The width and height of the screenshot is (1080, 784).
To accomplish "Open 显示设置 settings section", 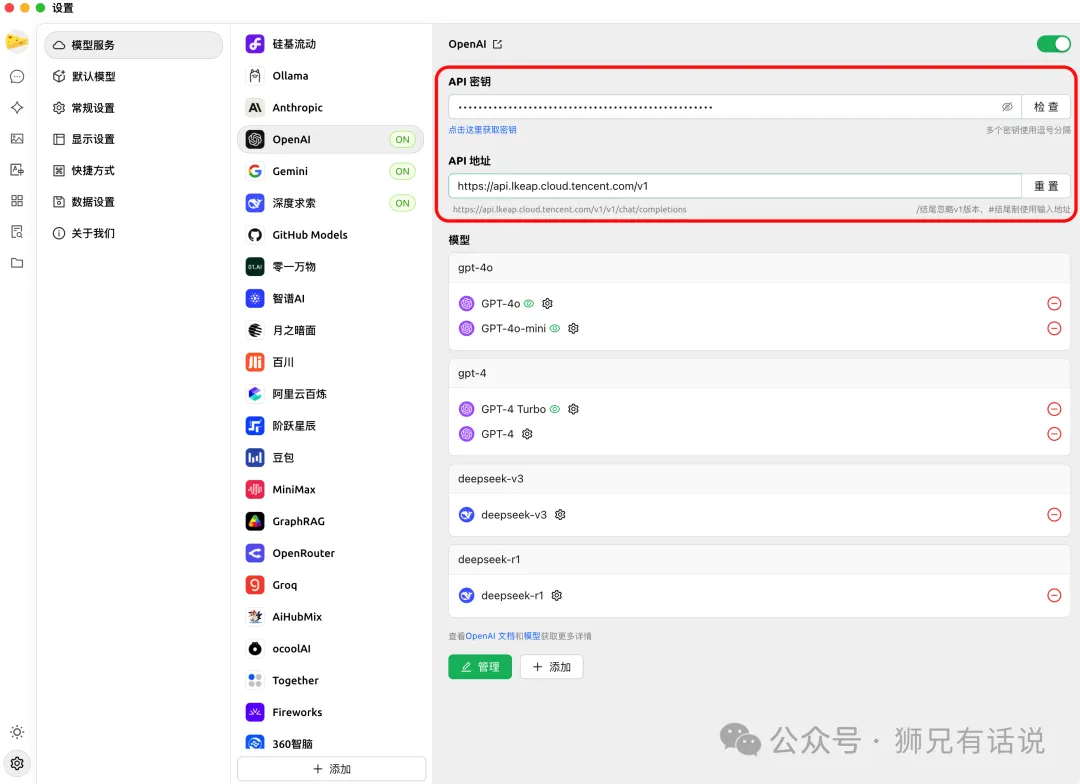I will [134, 139].
